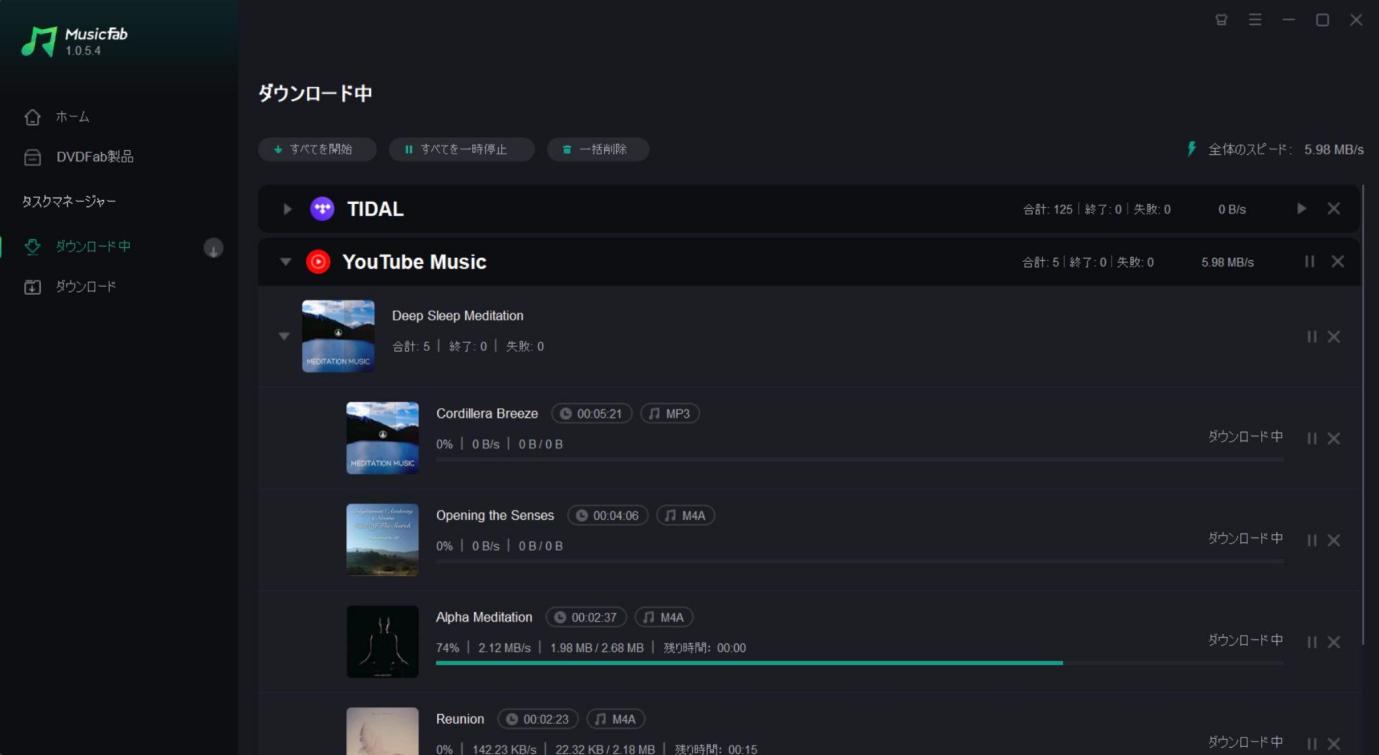1379x755 pixels.
Task: Open the ホーム home page
Action: (57, 117)
